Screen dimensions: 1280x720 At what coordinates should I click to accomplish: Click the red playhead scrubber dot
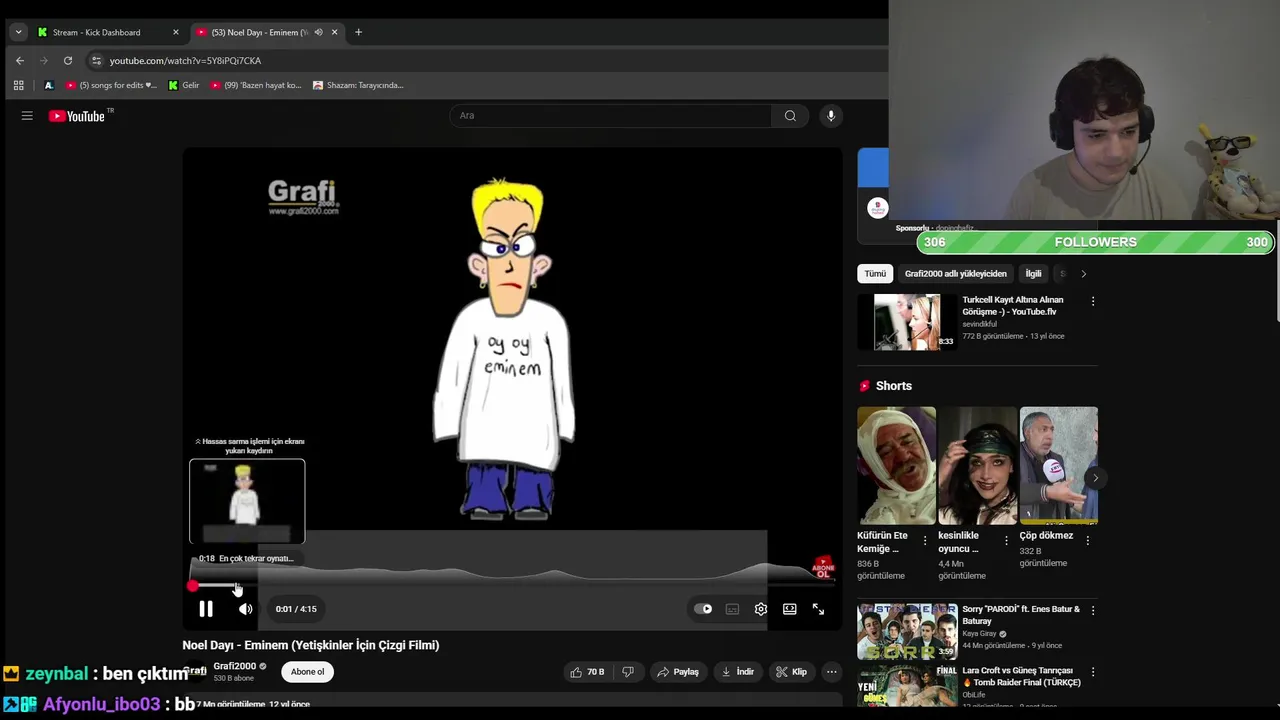[193, 586]
